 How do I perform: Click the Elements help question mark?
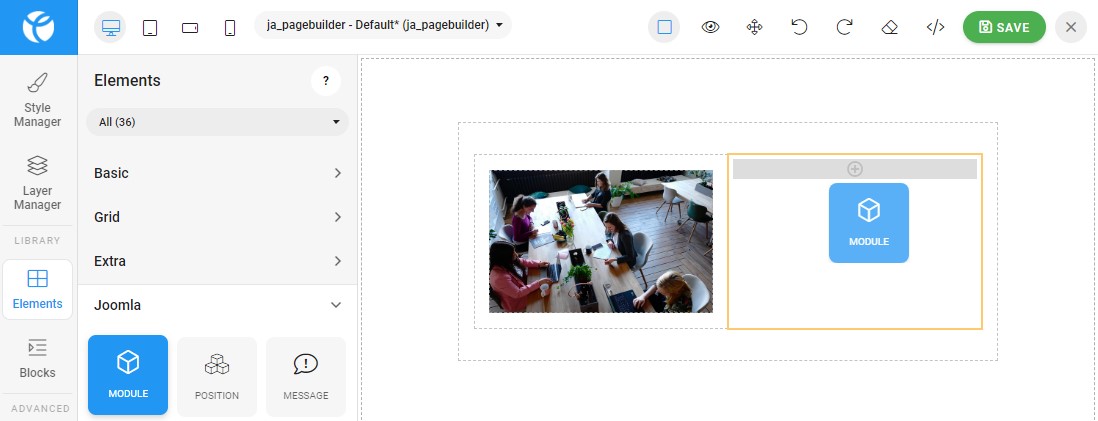point(326,81)
